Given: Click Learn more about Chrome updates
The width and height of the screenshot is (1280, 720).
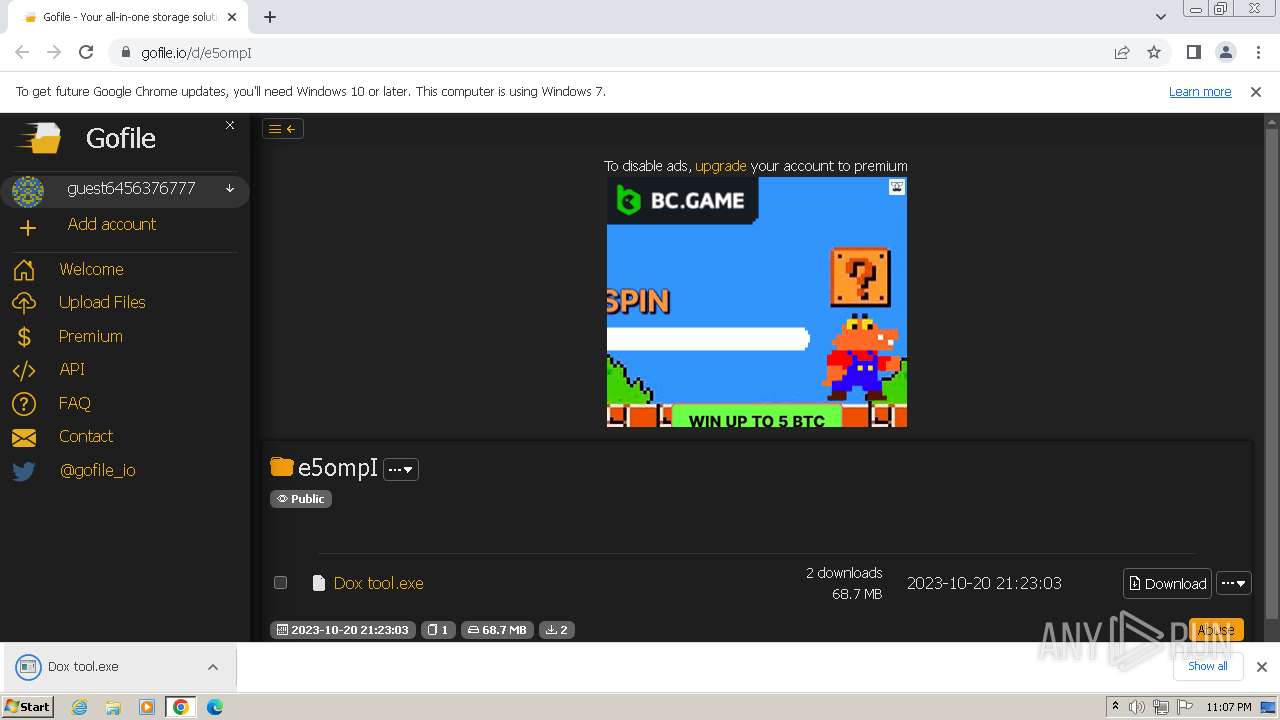Looking at the screenshot, I should coord(1200,91).
